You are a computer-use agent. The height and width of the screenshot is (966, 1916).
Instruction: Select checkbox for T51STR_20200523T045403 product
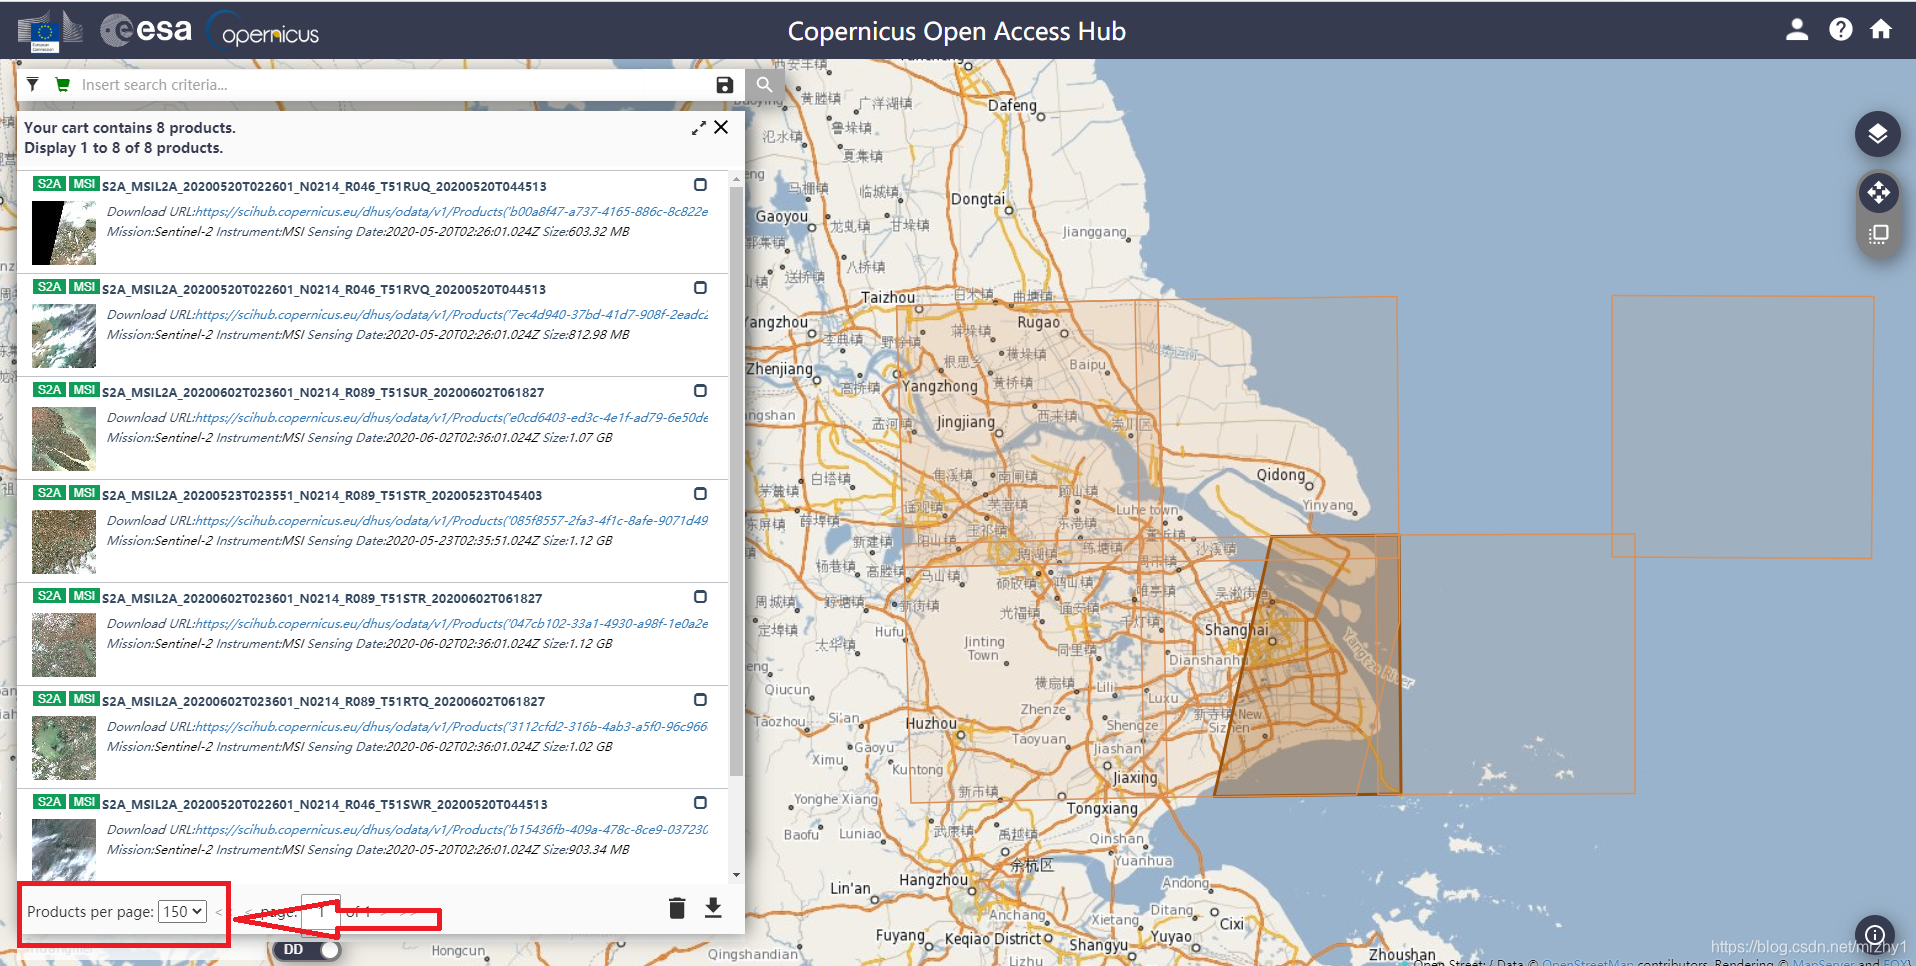(700, 494)
